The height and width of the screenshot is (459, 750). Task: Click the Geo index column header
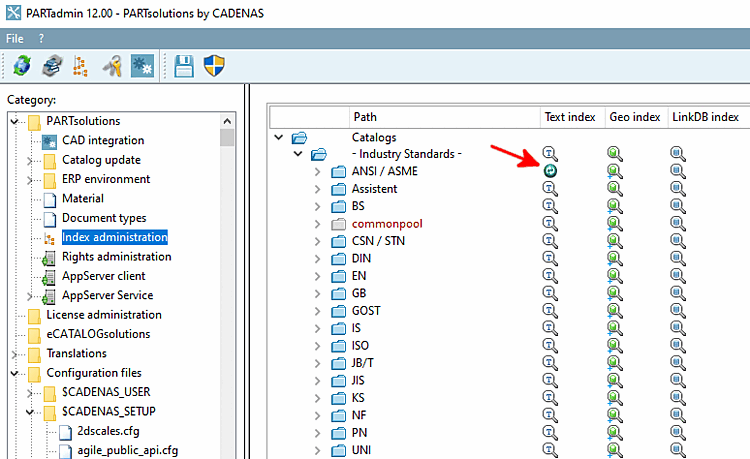click(635, 117)
